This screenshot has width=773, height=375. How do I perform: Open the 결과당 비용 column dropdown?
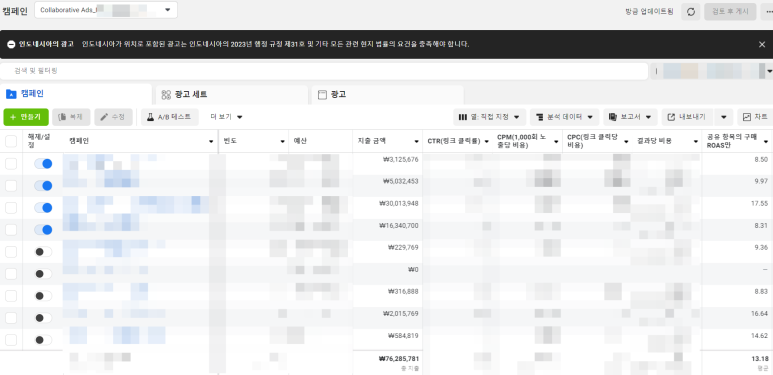pyautogui.click(x=696, y=141)
